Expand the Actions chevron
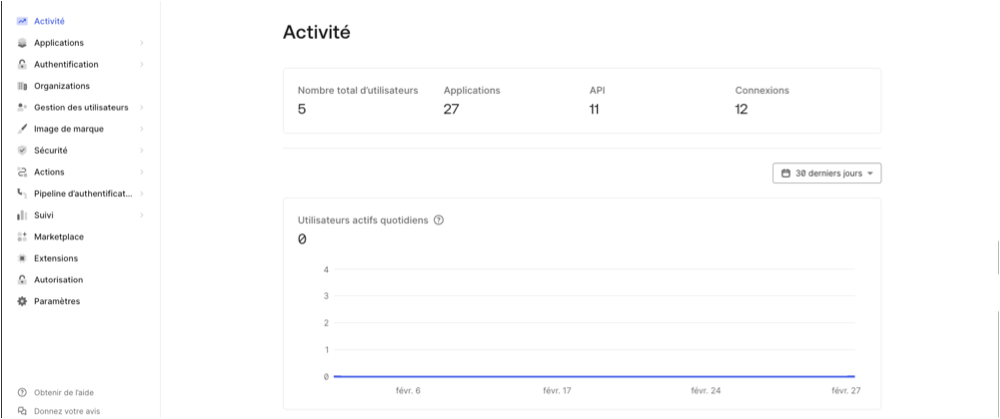 pyautogui.click(x=142, y=172)
